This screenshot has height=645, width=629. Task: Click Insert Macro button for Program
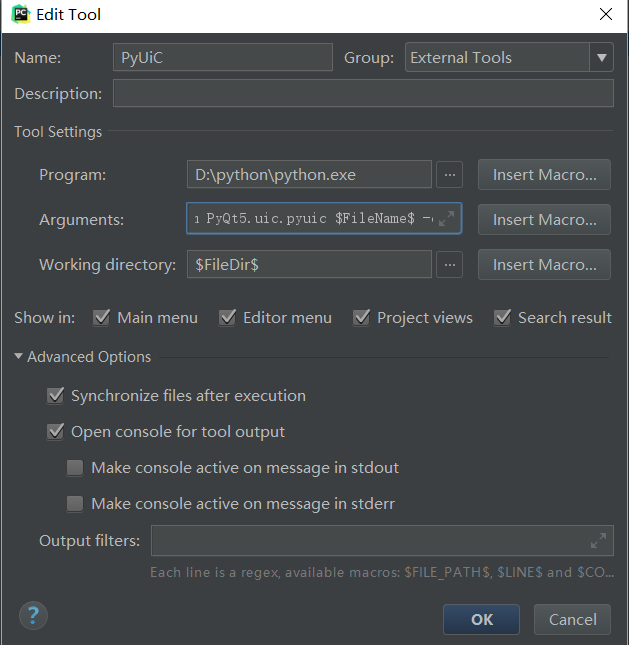544,175
